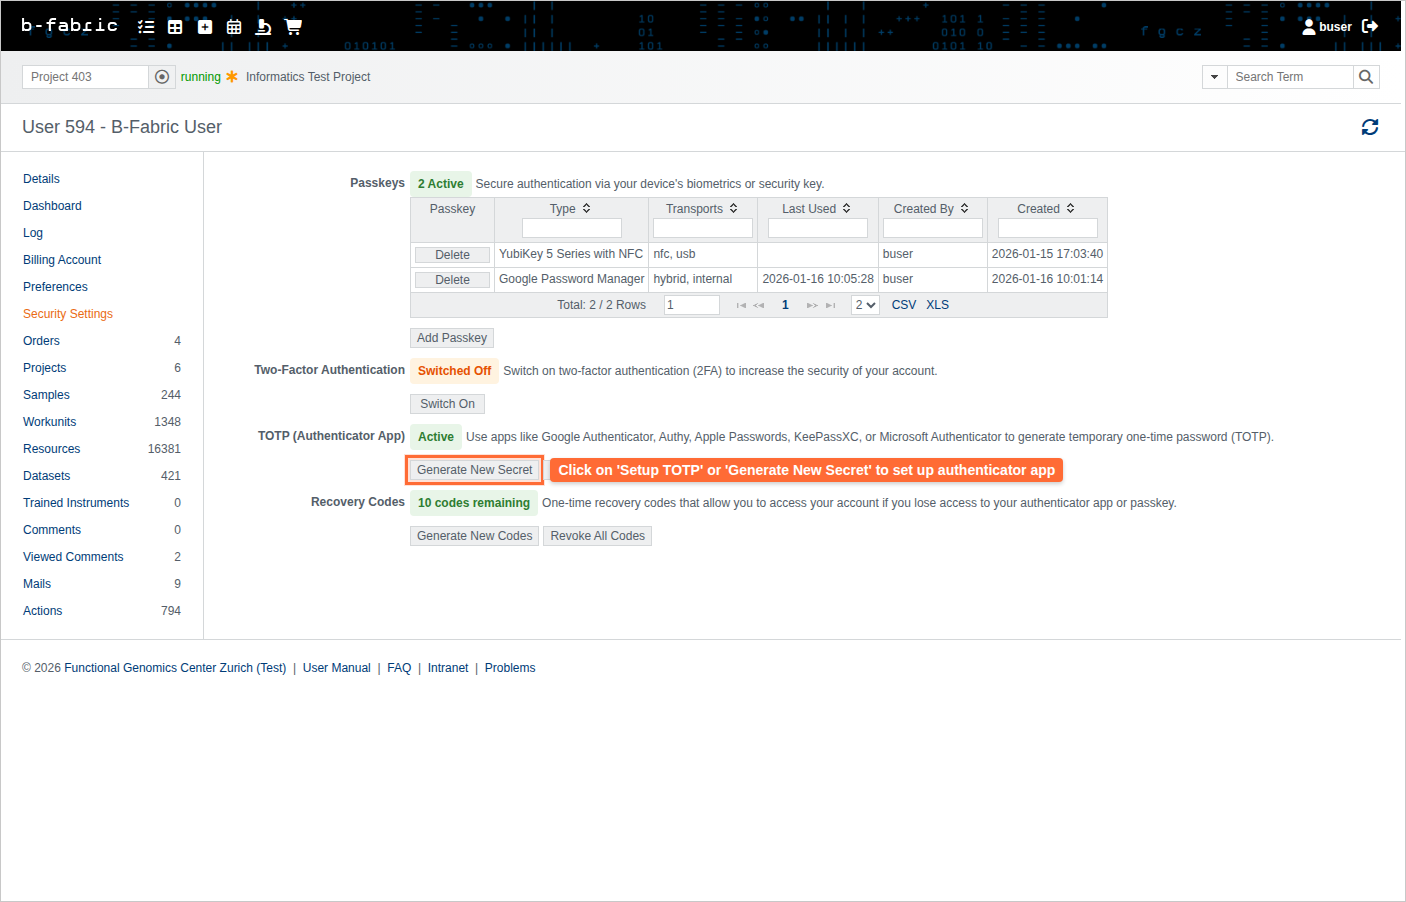Viewport: 1406px width, 902px height.
Task: Click the magnifier search icon
Action: click(x=1366, y=77)
